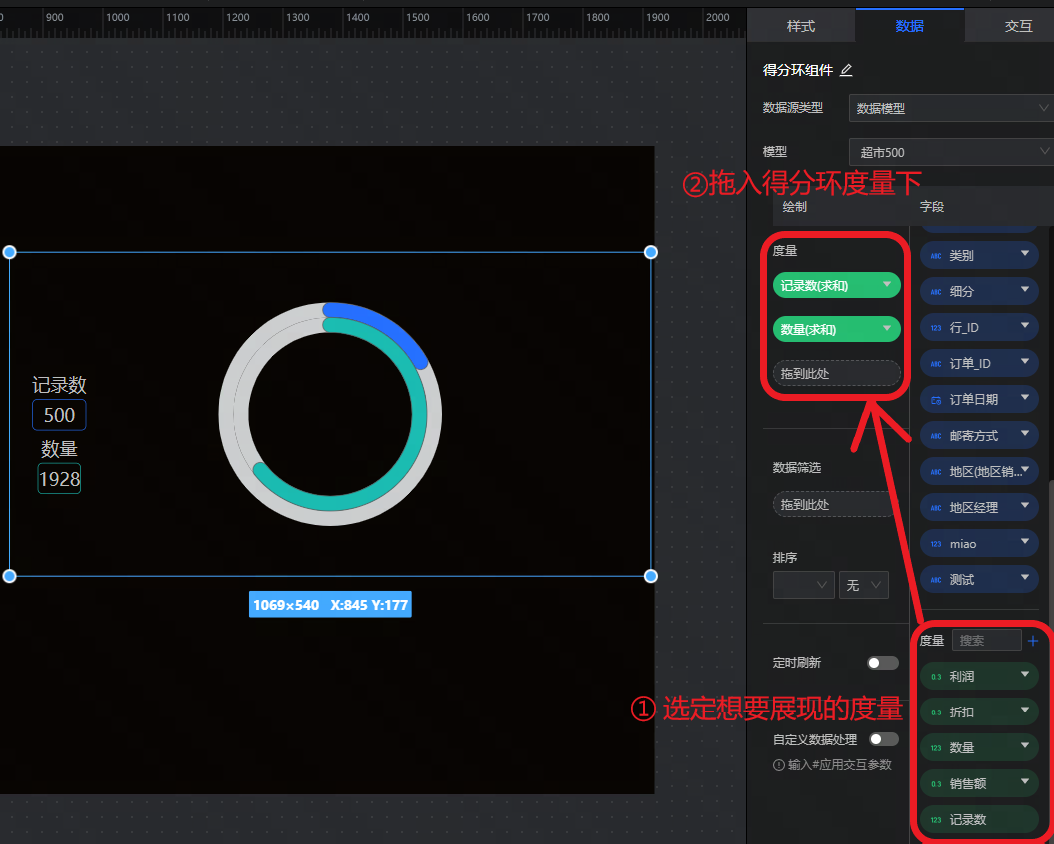Switch to the 交互 tab
The height and width of the screenshot is (844, 1054).
(1018, 26)
